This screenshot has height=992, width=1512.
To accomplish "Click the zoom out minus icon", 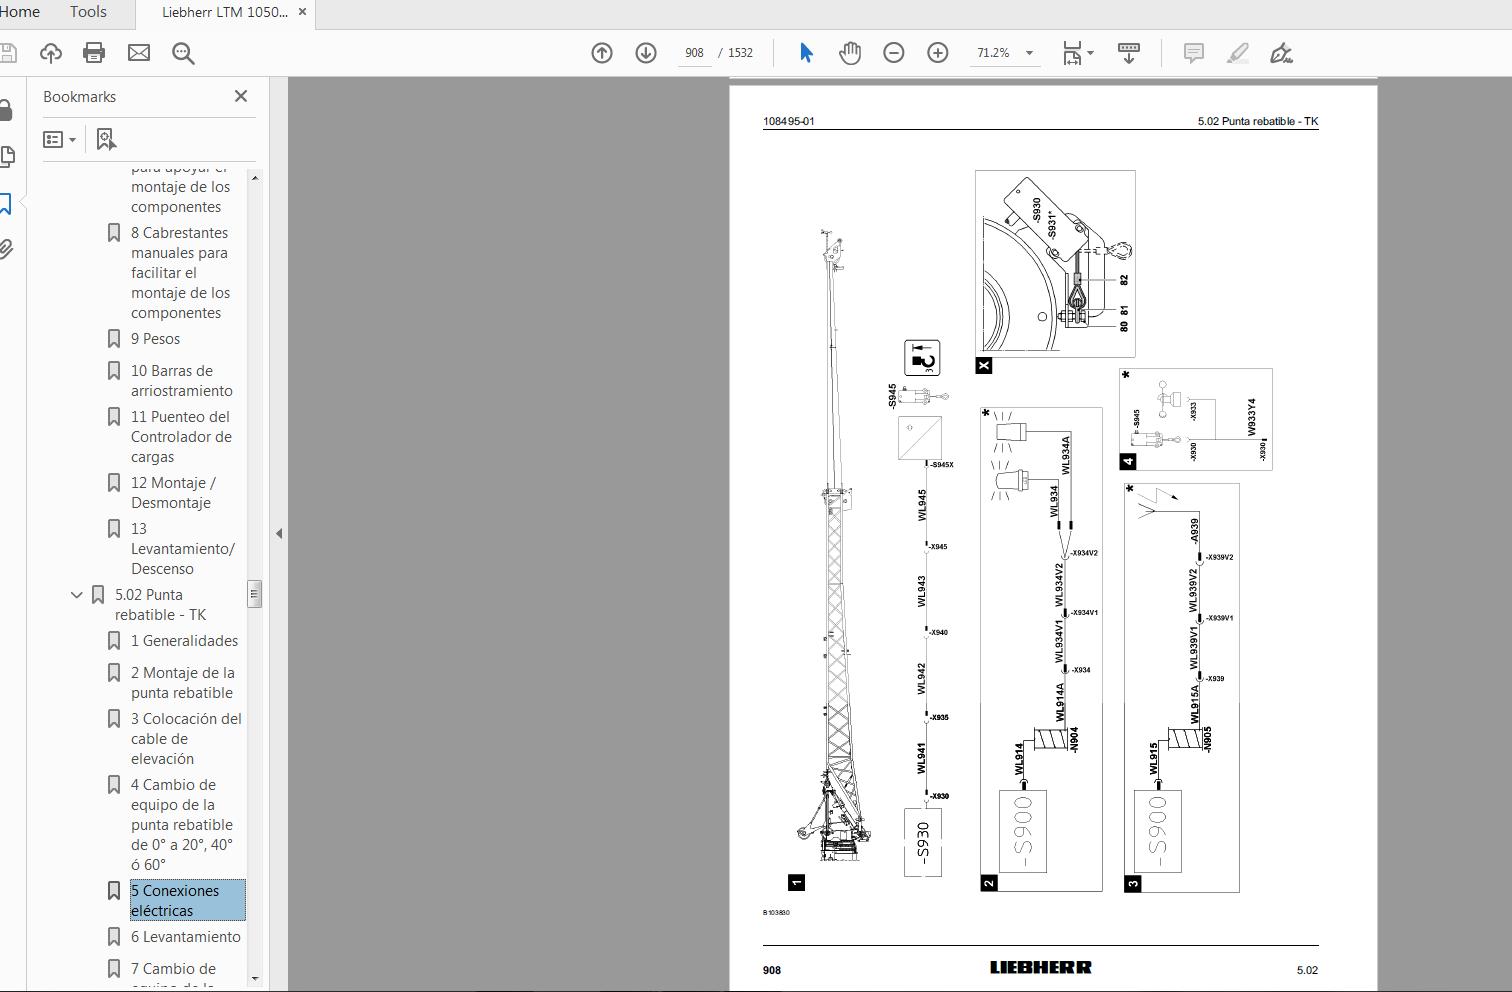I will [894, 53].
